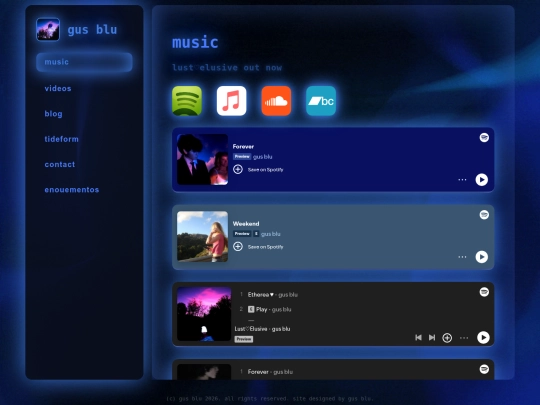This screenshot has height=405, width=540.
Task: Open the blog section
Action: [53, 114]
